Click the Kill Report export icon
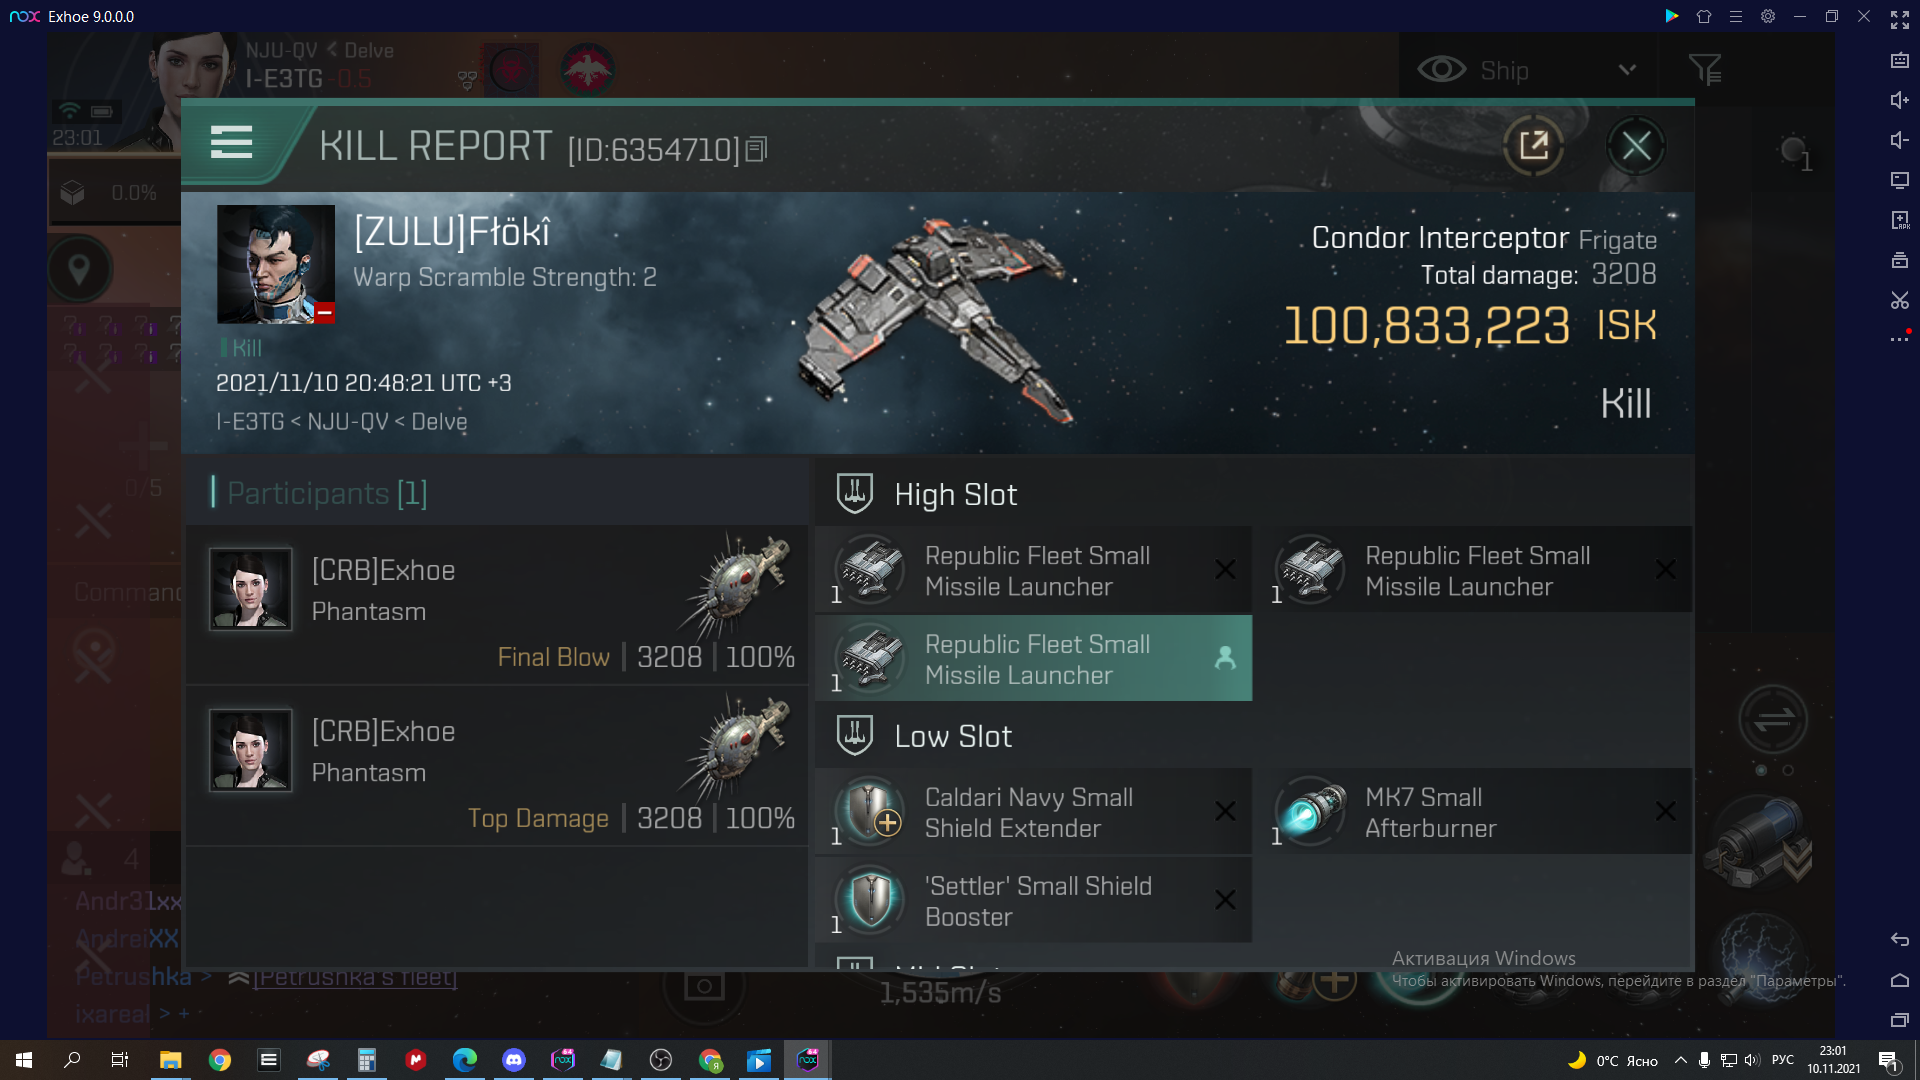This screenshot has width=1920, height=1080. coord(1534,145)
